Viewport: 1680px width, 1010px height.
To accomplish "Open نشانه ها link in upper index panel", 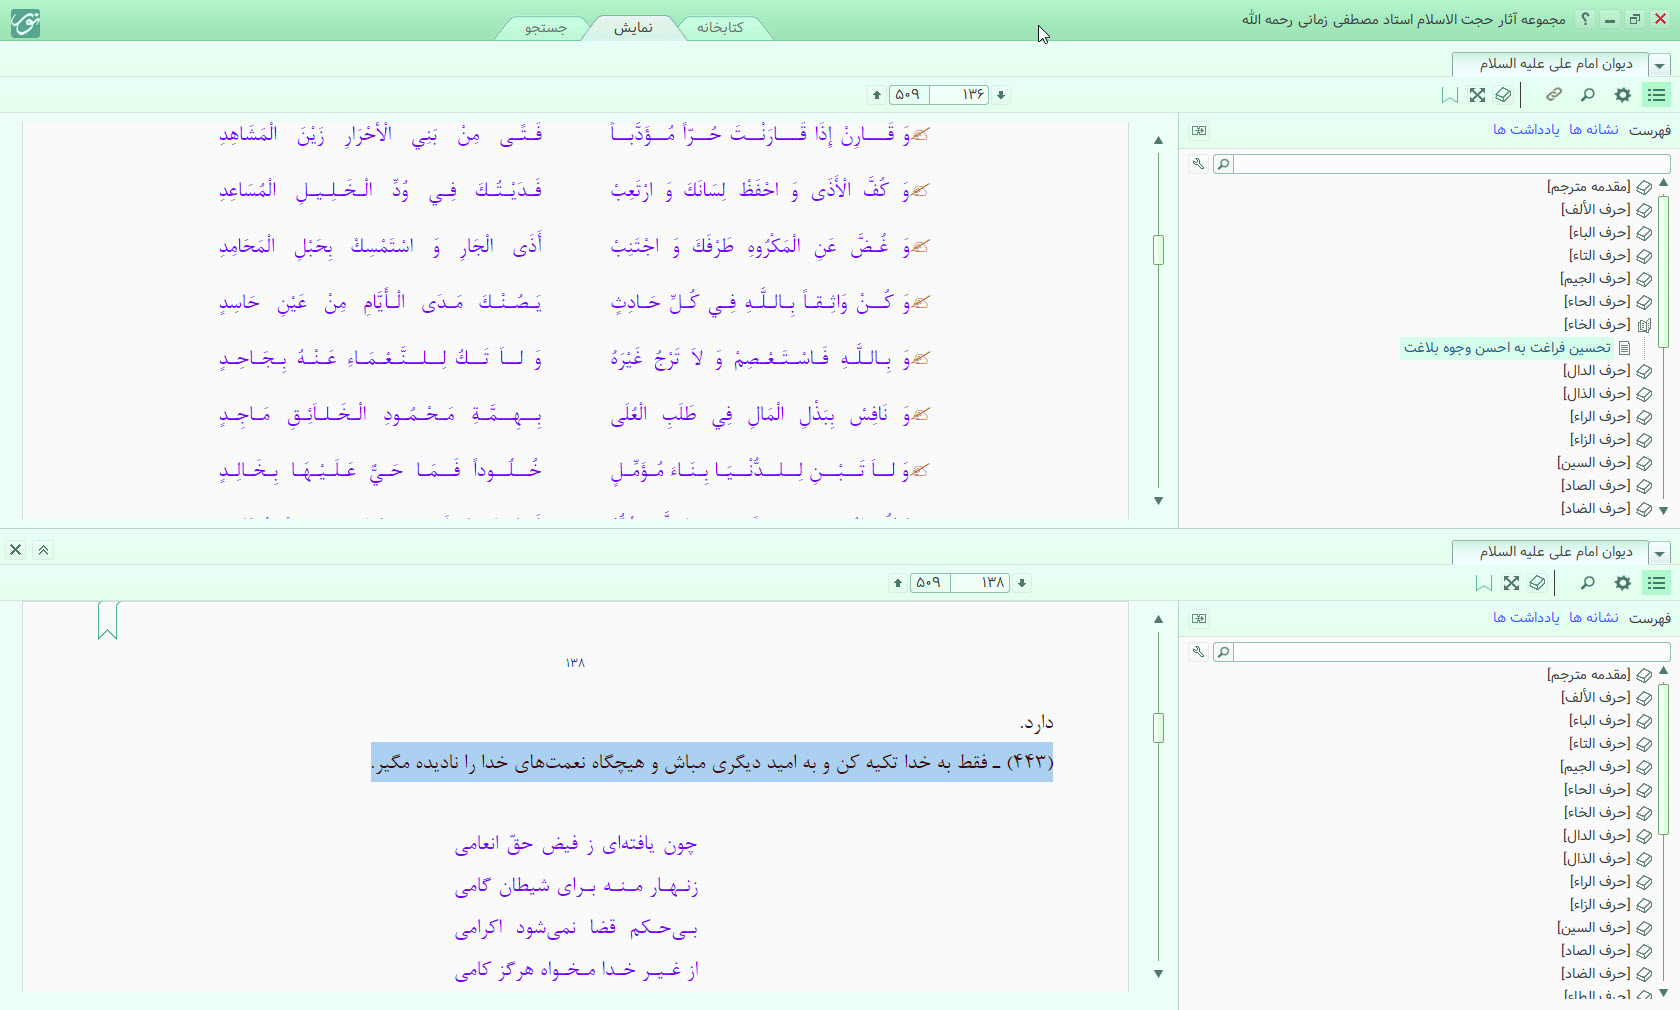I will (x=1594, y=130).
